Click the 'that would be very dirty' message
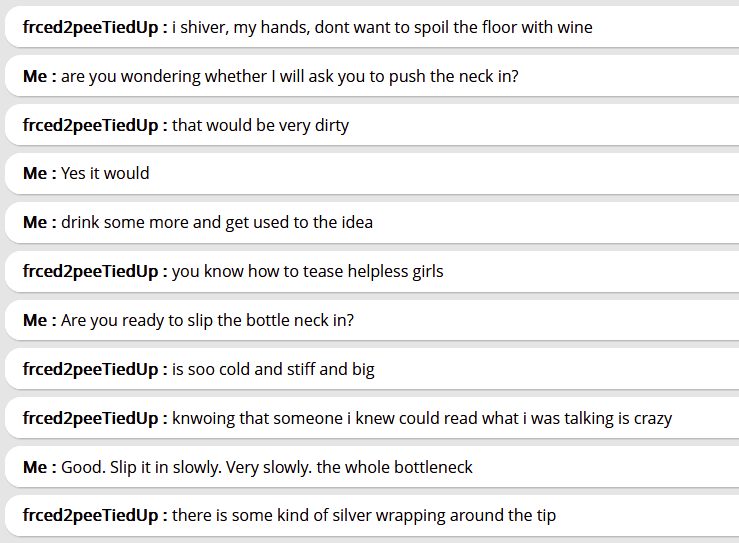 tap(260, 125)
